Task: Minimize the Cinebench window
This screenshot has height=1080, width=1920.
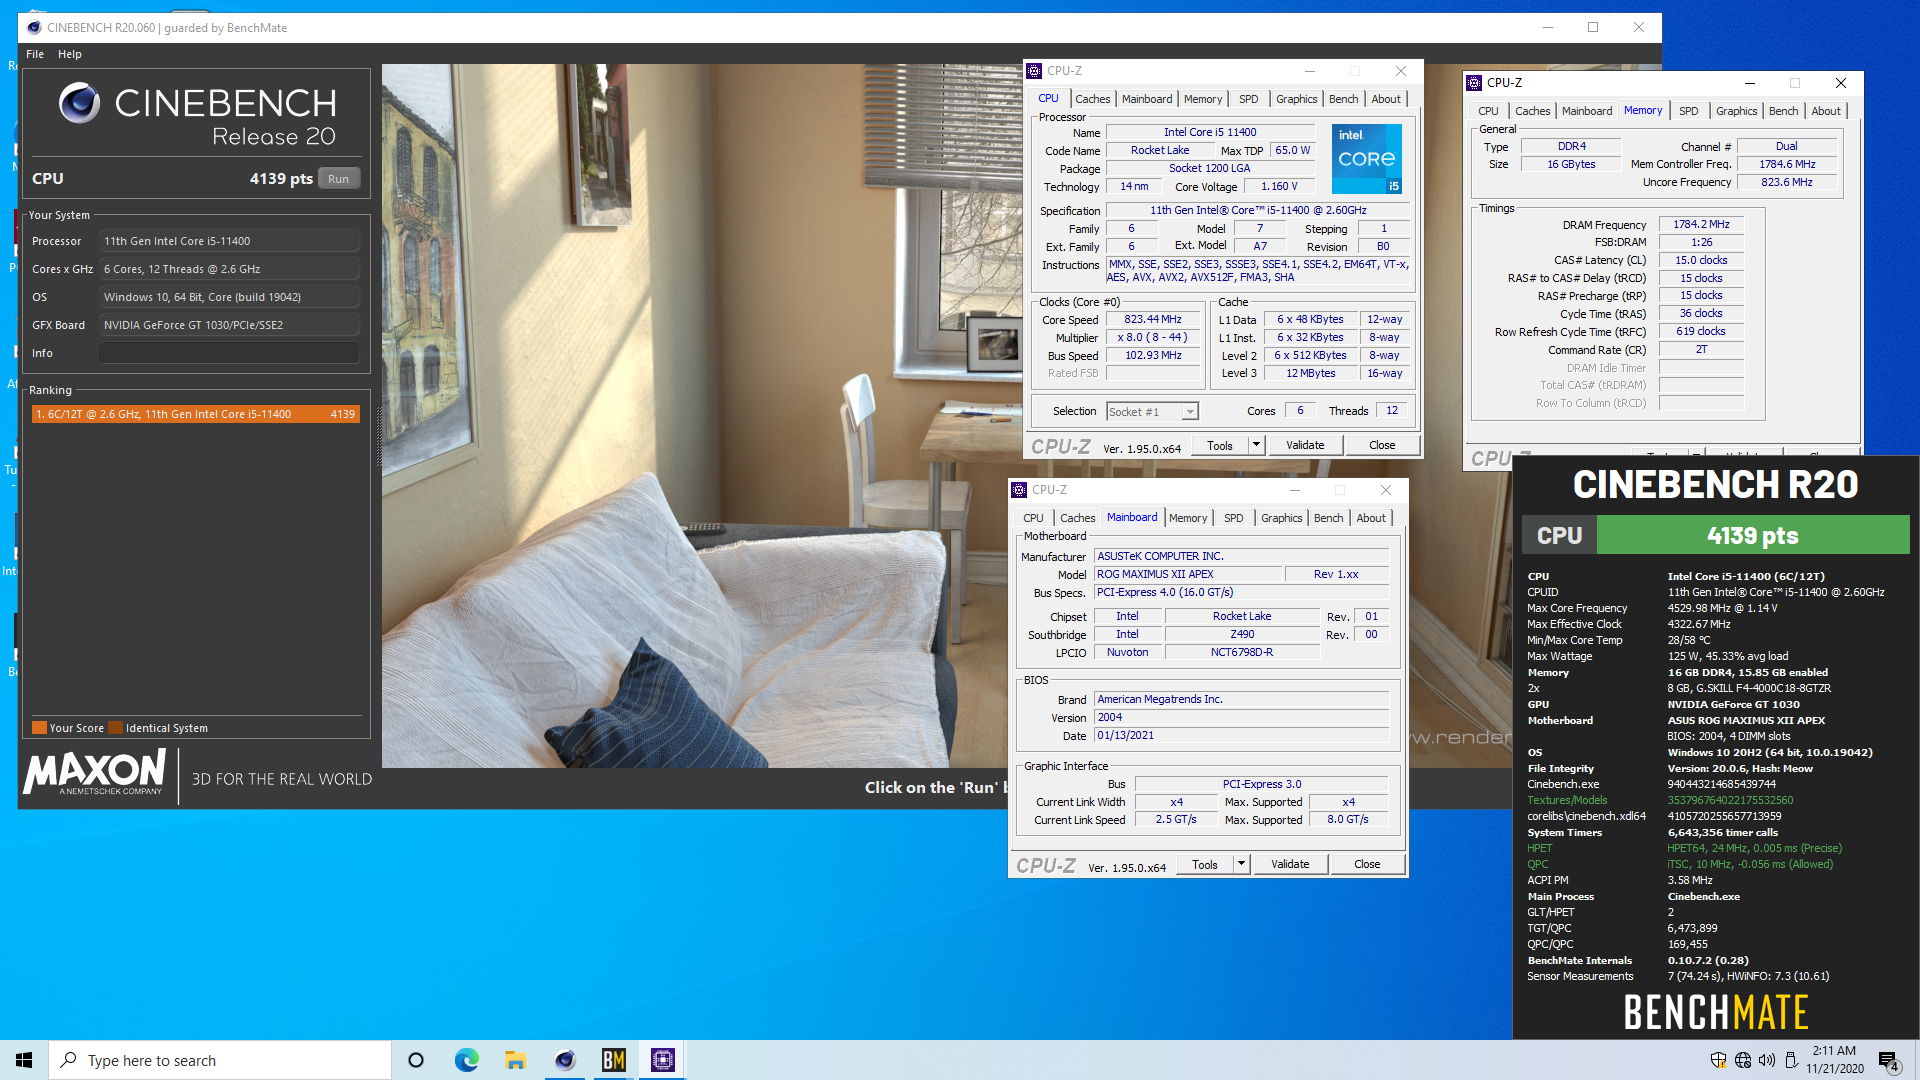Action: [x=1547, y=28]
